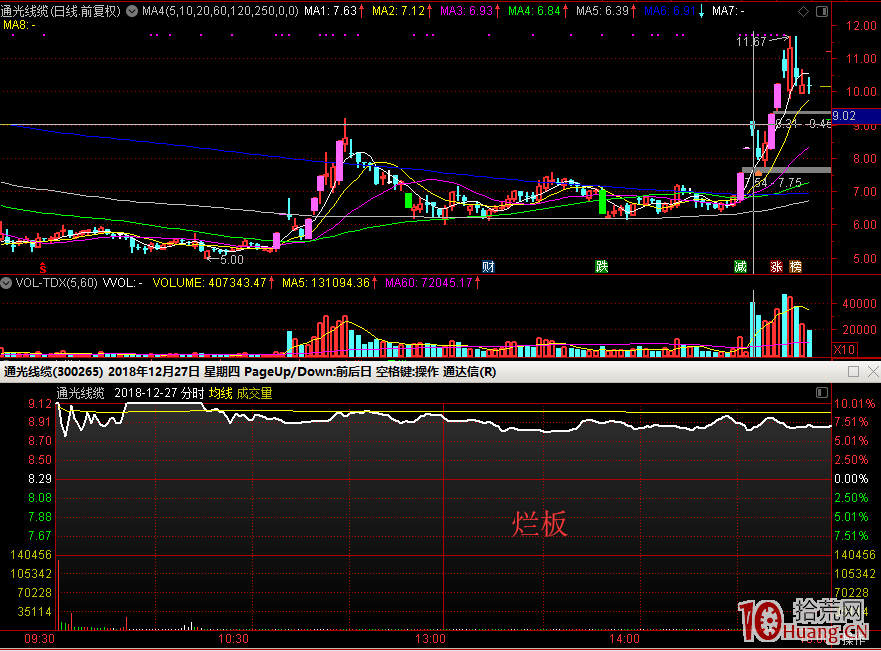This screenshot has height=651, width=881.
Task: Click the 9.12 limit-up price label
Action: point(40,404)
